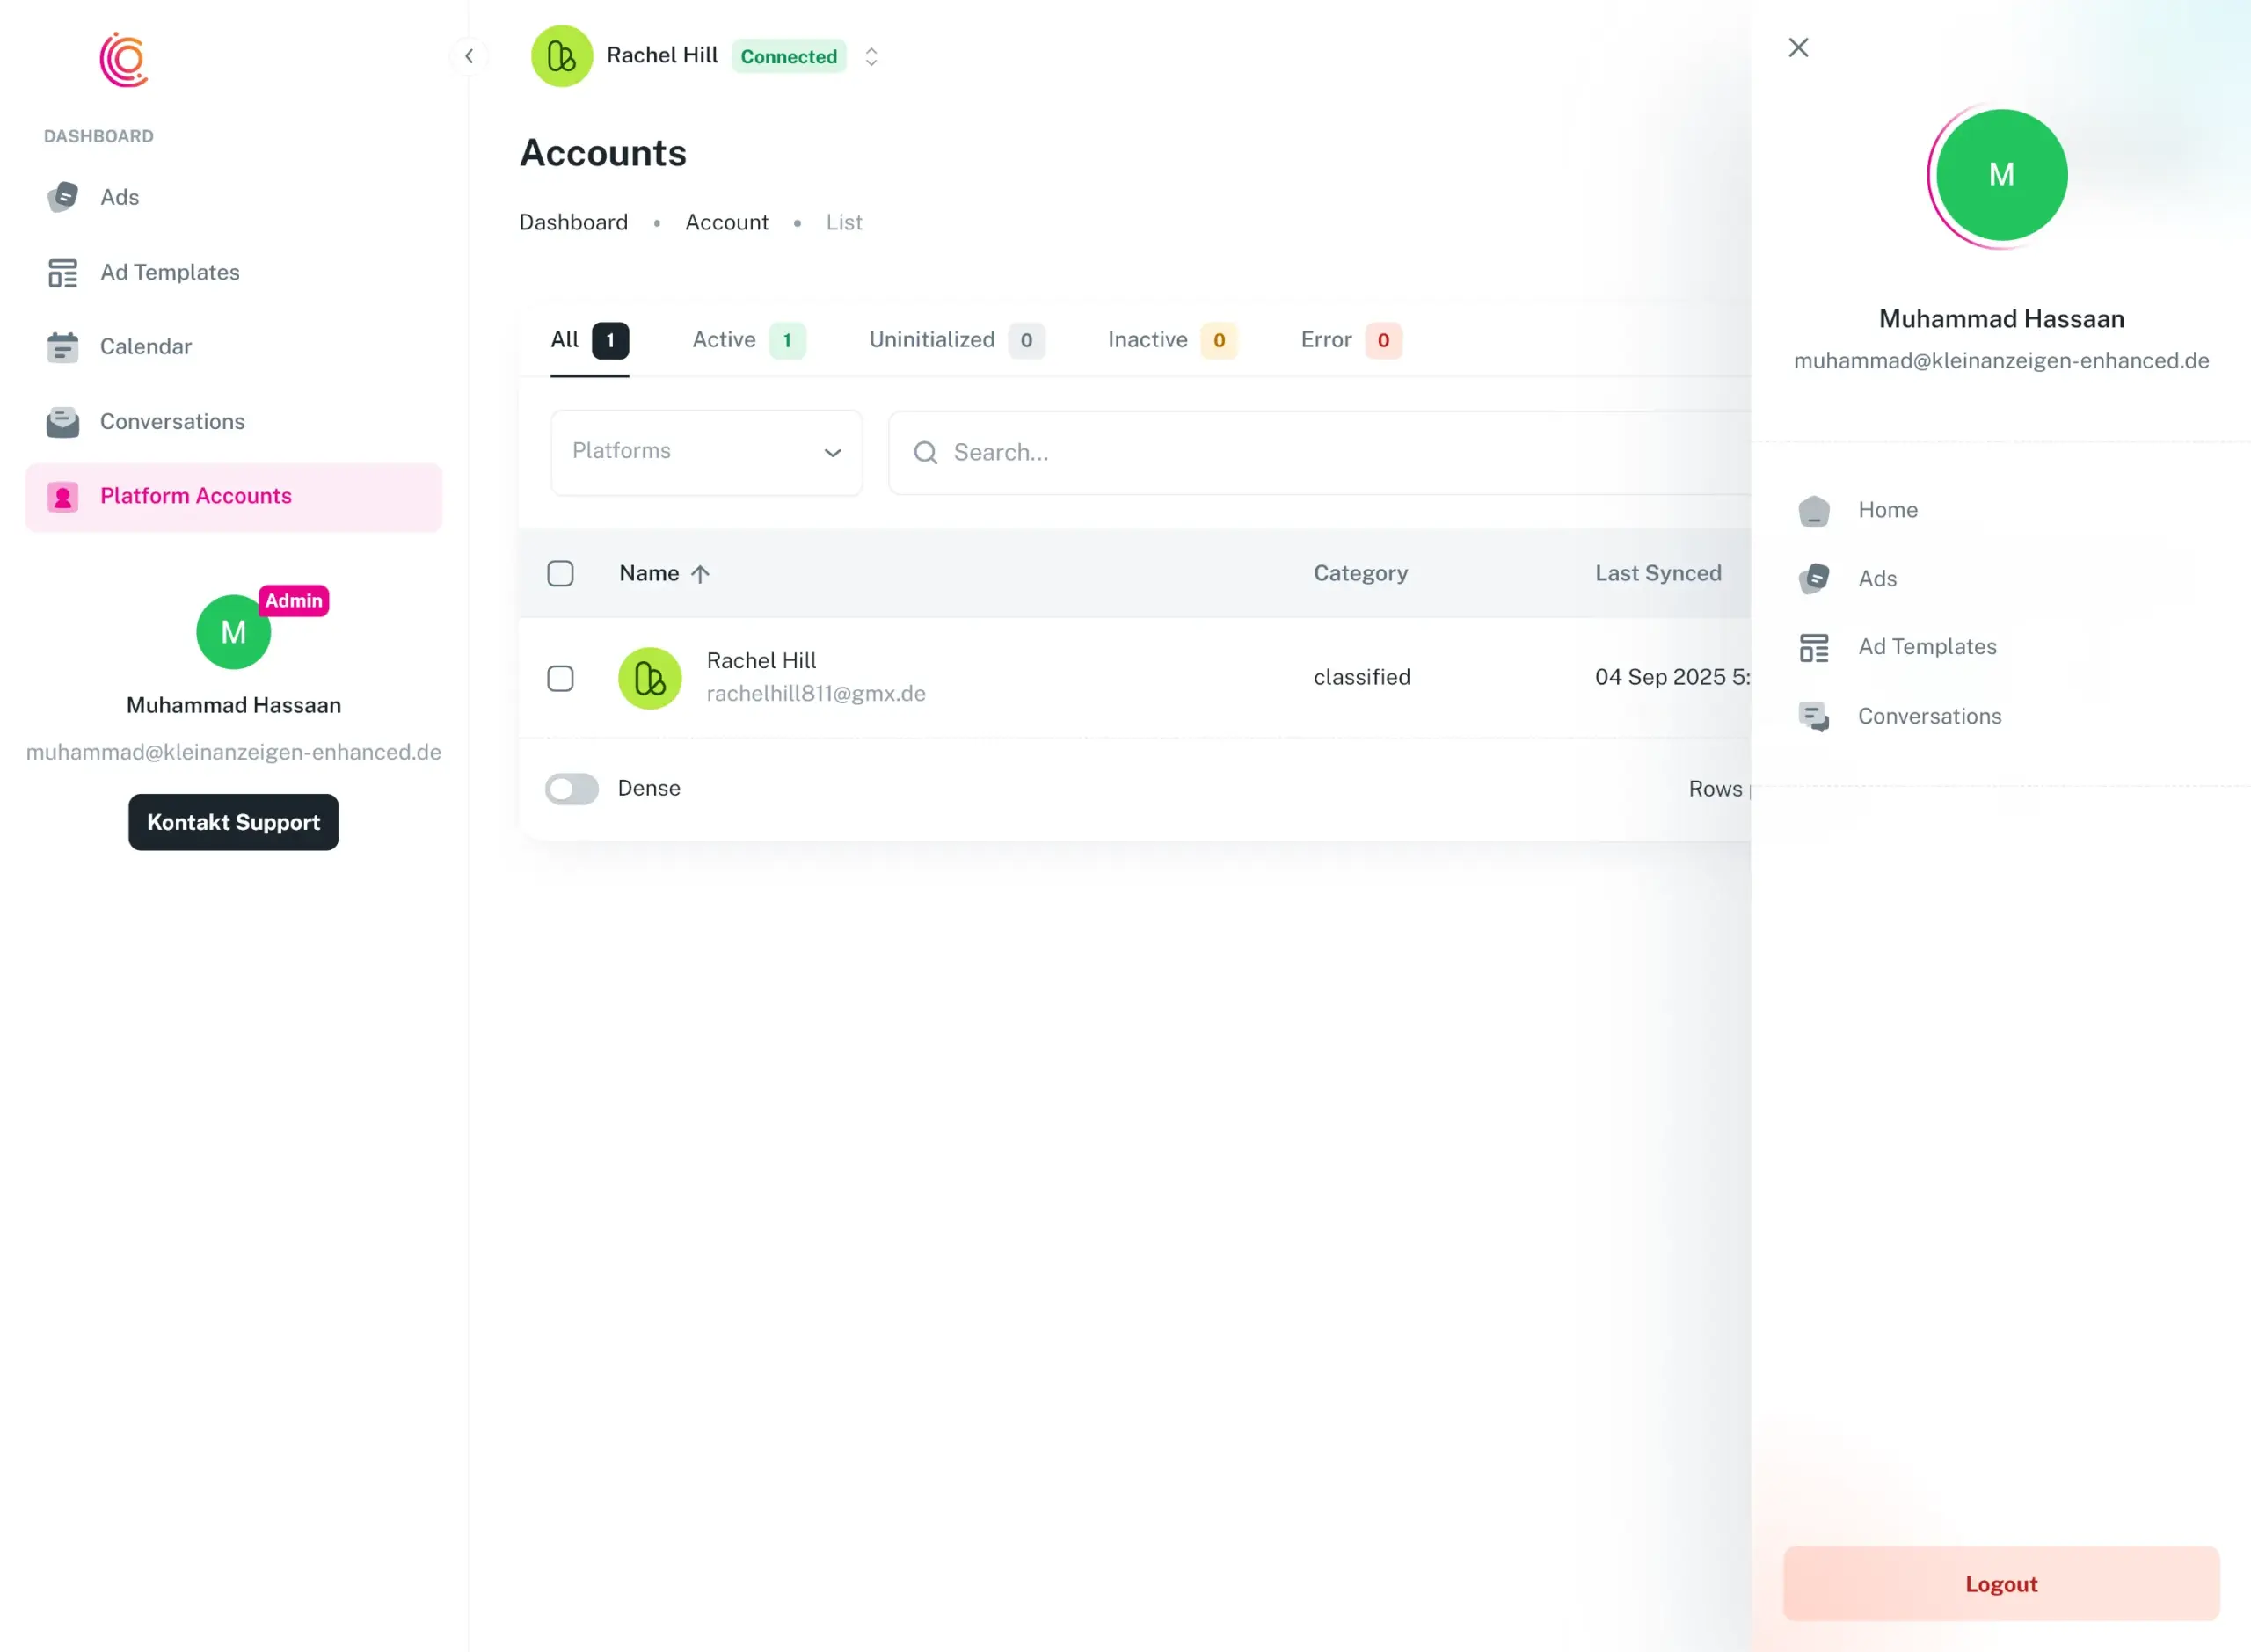This screenshot has width=2251, height=1652.
Task: Sort by the Name column arrow
Action: click(x=700, y=574)
